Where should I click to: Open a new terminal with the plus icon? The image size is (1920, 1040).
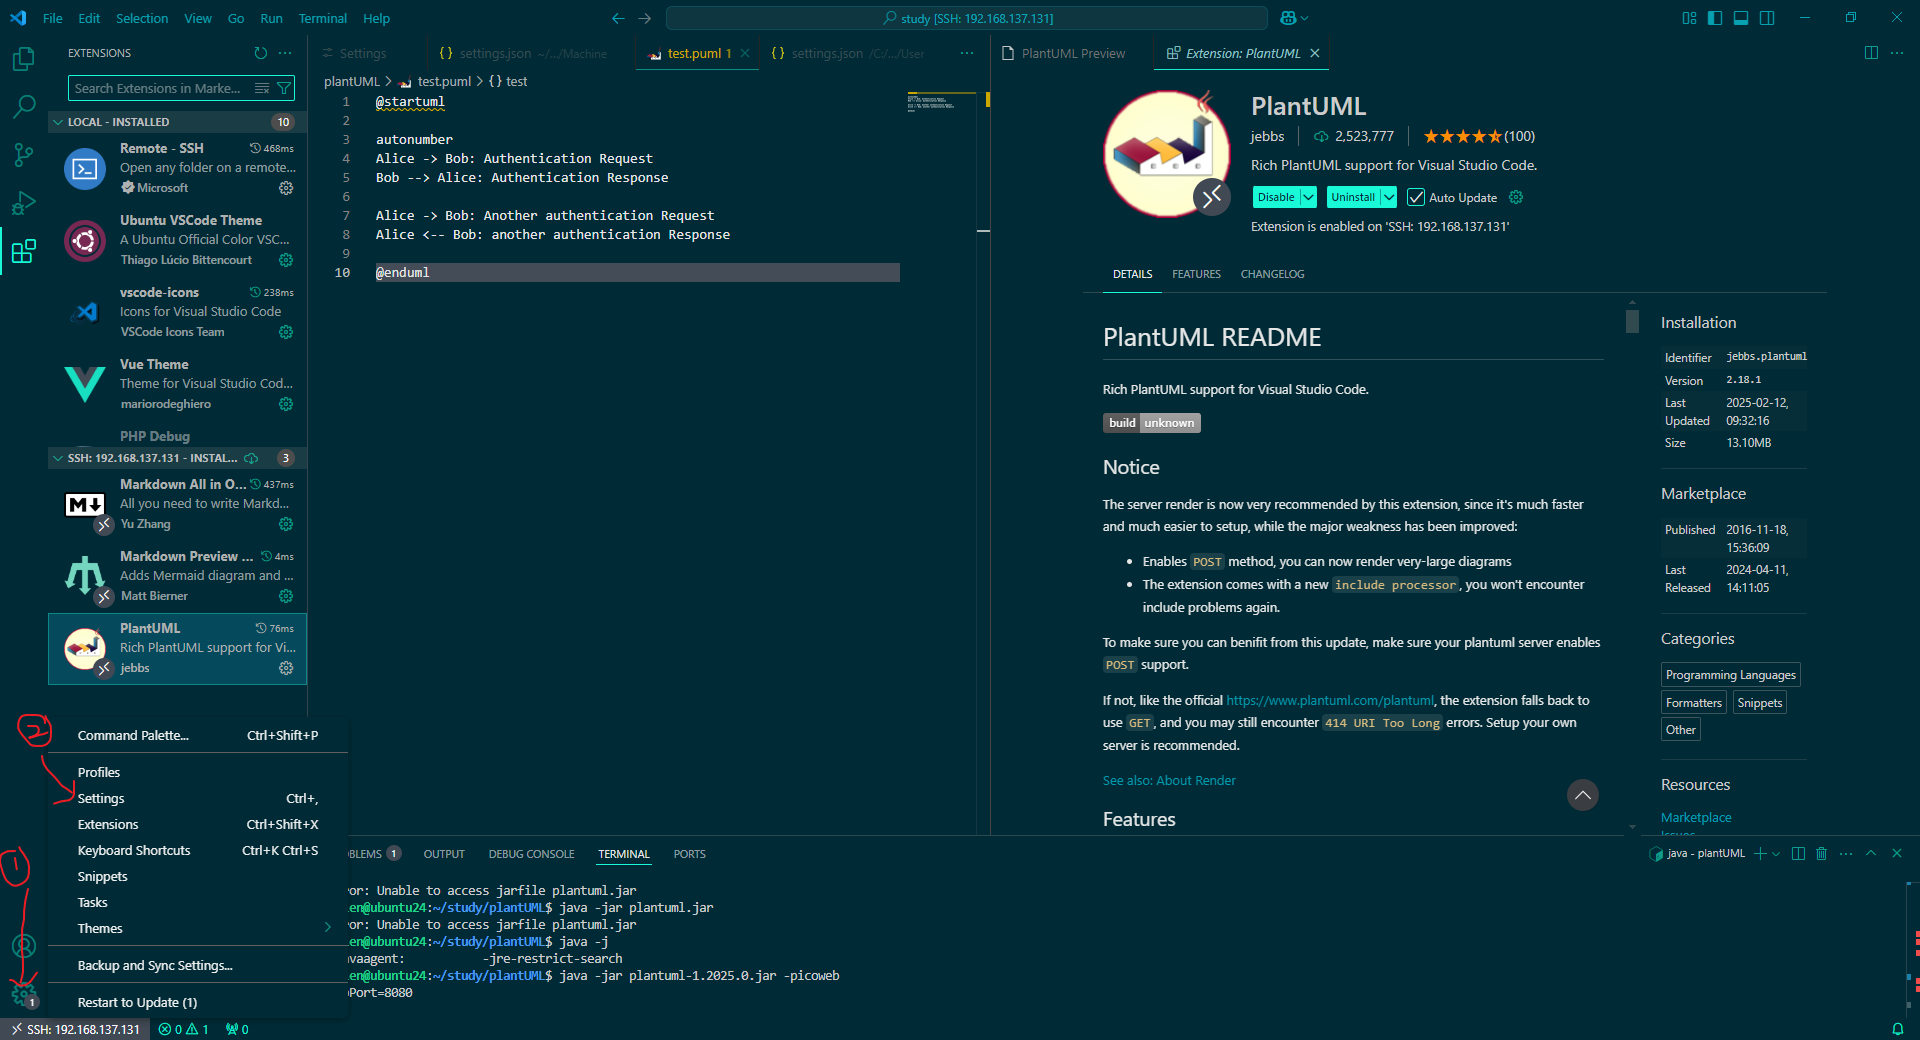(1759, 854)
